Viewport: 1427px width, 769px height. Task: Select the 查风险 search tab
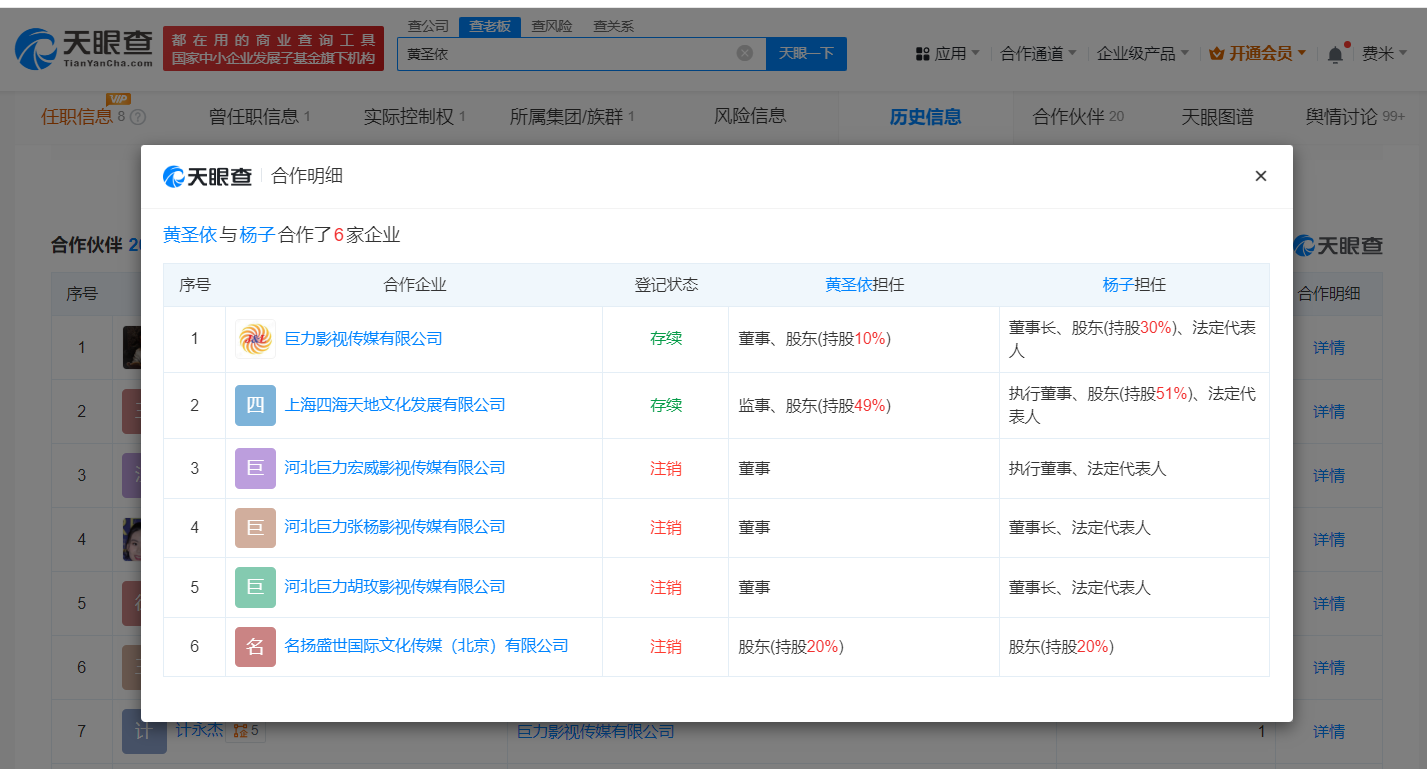[x=552, y=26]
